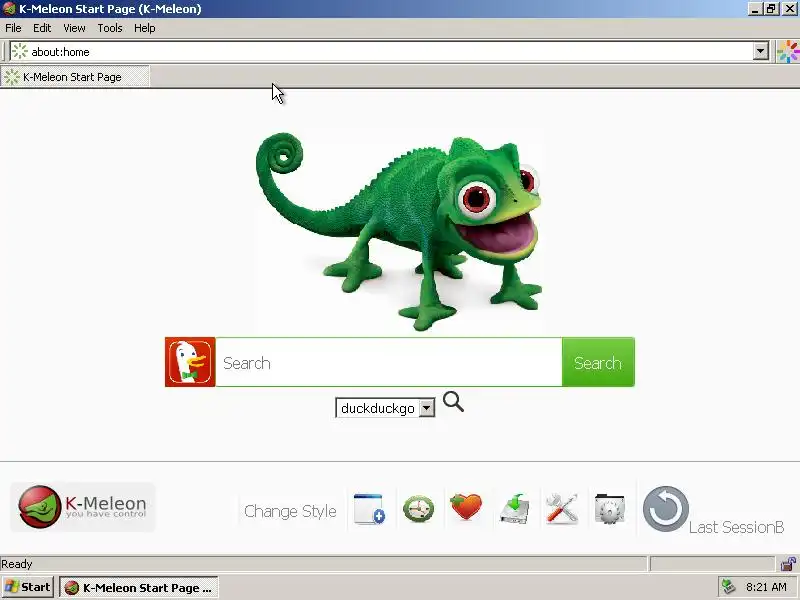Click the DuckDuckGo logo beside search box
The width and height of the screenshot is (800, 600).
190,362
